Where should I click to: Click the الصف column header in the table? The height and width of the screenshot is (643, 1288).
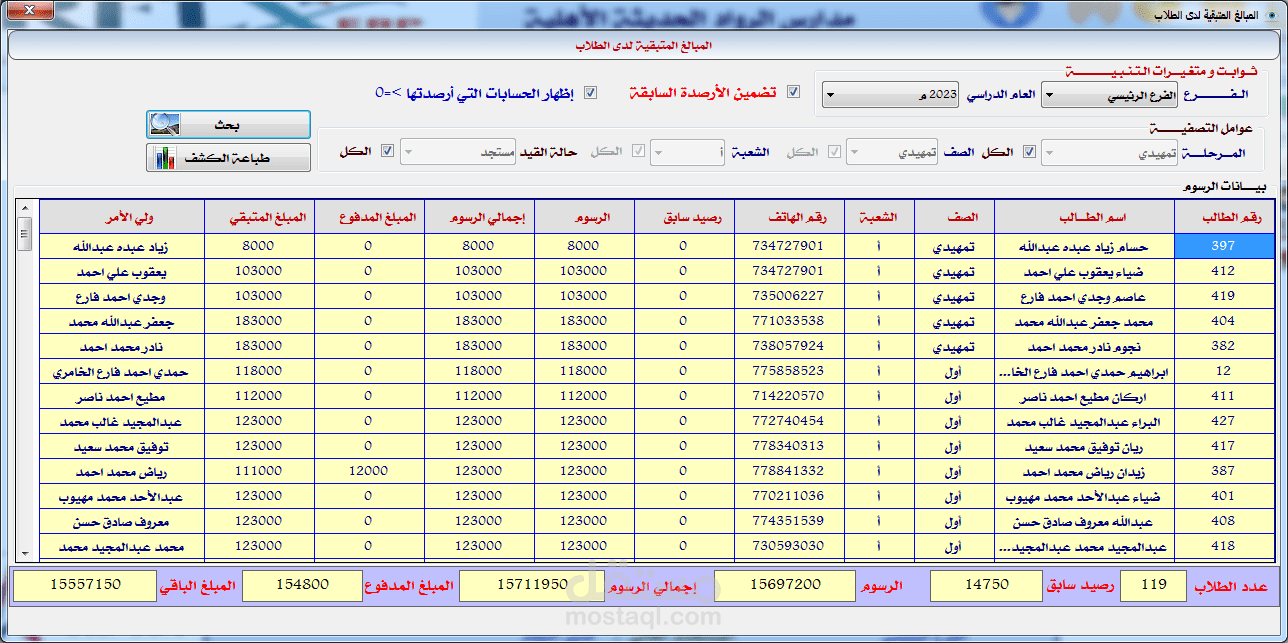click(x=954, y=217)
